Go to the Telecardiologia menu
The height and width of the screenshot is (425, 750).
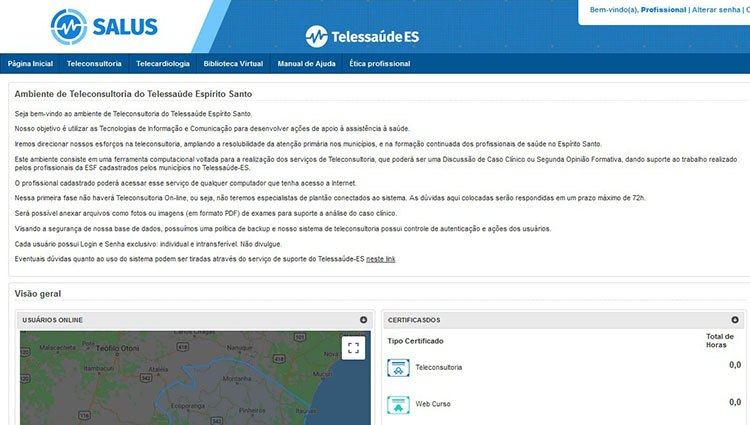(x=162, y=63)
